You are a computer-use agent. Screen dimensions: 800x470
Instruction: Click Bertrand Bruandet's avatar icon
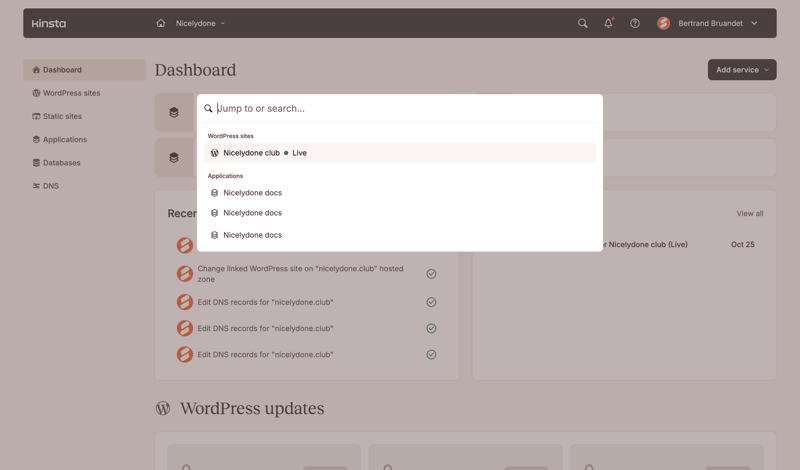point(663,23)
